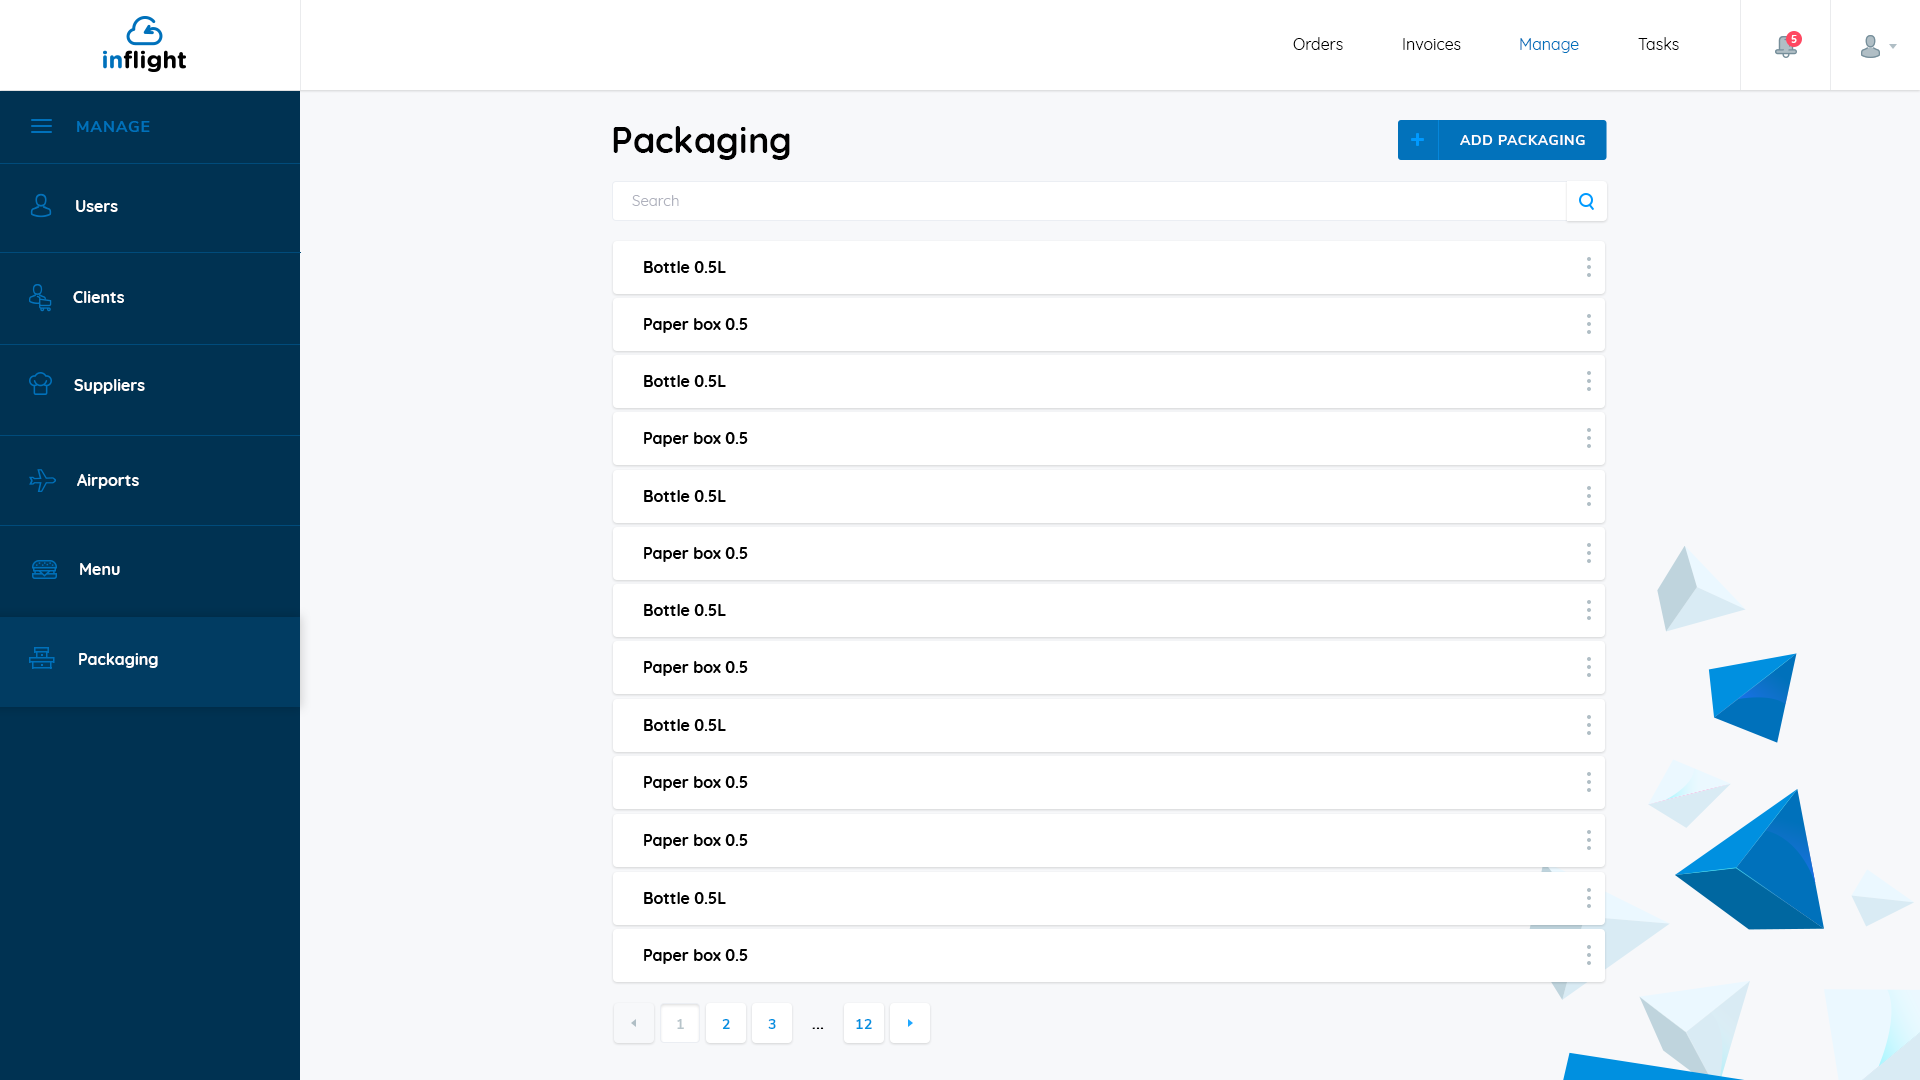Navigate to last page 12
This screenshot has height=1080, width=1920.
pos(864,1023)
